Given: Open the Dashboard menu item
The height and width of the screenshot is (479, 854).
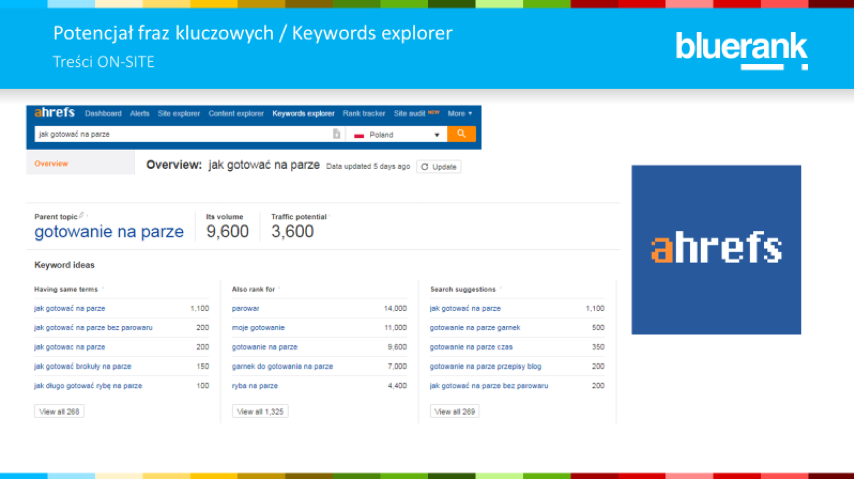Looking at the screenshot, I should [103, 113].
